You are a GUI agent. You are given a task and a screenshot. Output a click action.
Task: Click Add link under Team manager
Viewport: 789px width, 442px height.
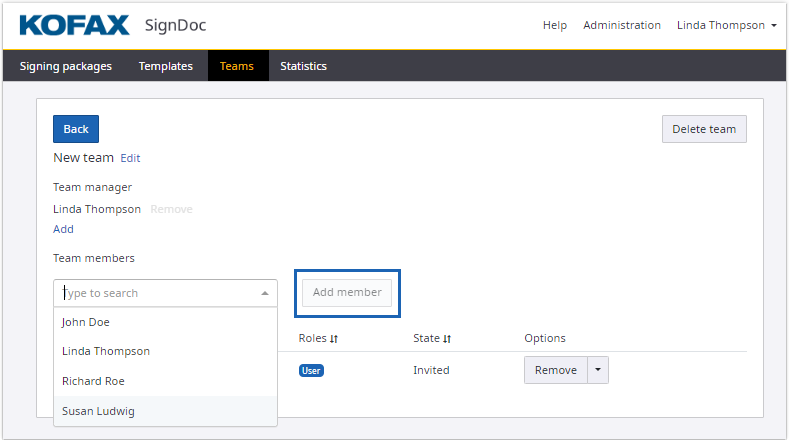pos(63,229)
